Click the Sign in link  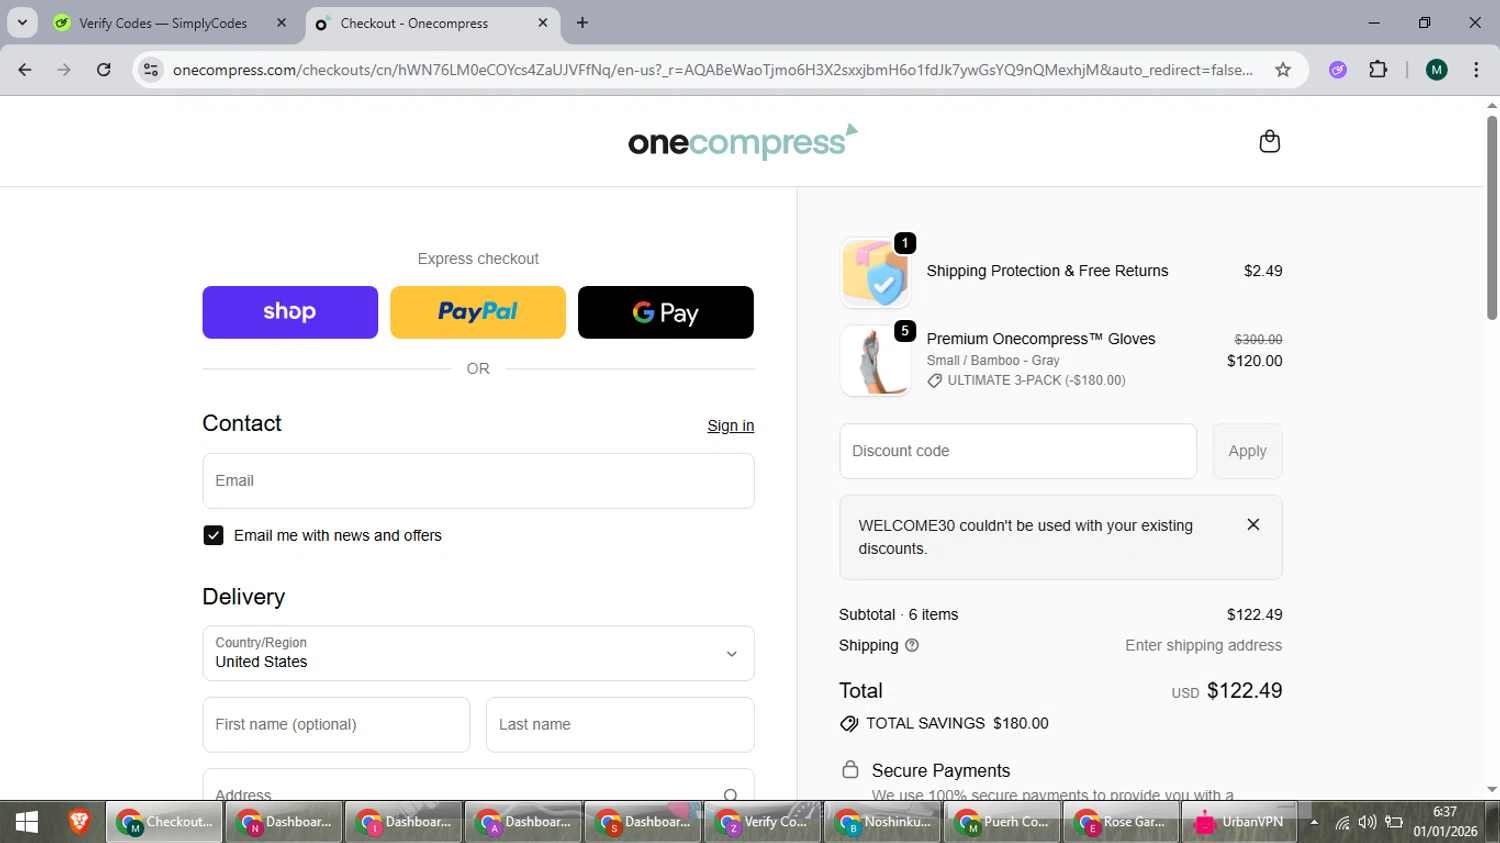[731, 426]
